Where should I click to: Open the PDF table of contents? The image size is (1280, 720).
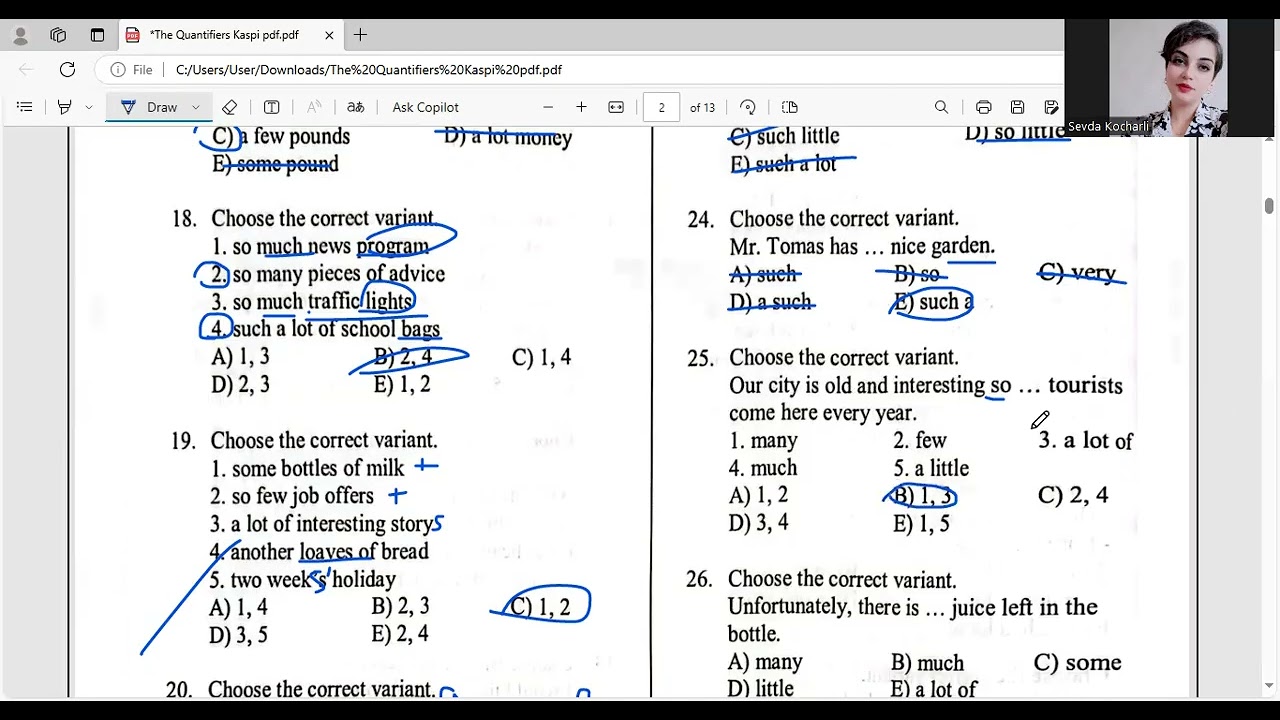(x=25, y=107)
